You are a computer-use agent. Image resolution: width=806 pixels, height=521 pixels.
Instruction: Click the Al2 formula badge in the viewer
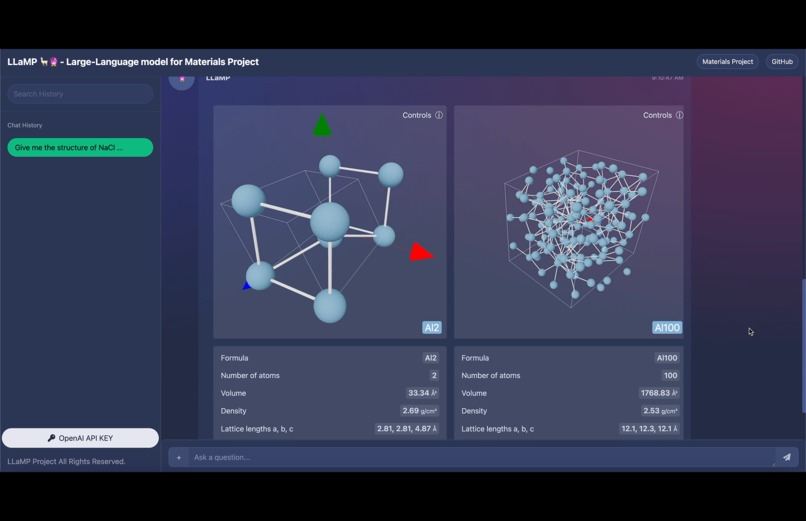(432, 327)
